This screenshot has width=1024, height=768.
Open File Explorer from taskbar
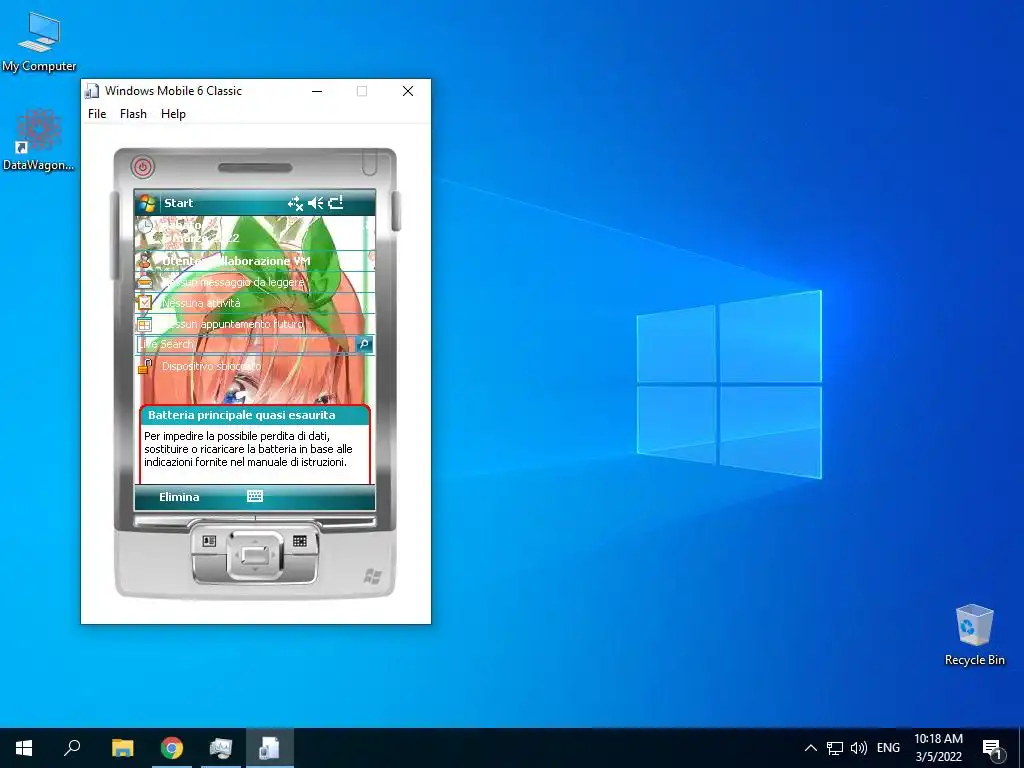(x=122, y=748)
